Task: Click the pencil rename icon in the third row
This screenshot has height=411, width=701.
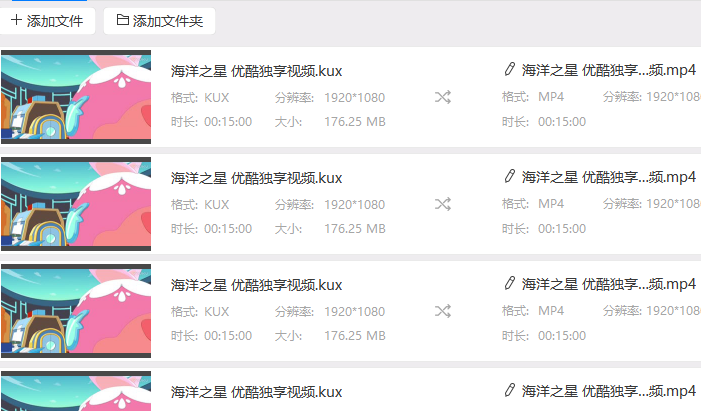Action: [510, 284]
